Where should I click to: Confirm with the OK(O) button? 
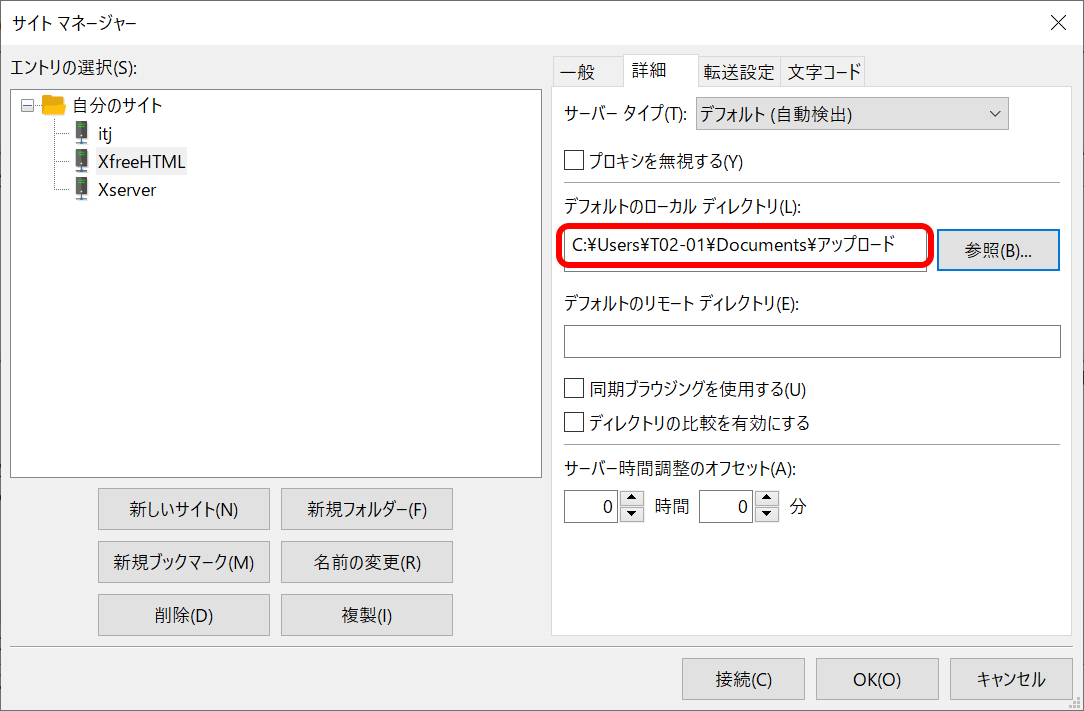pos(877,679)
